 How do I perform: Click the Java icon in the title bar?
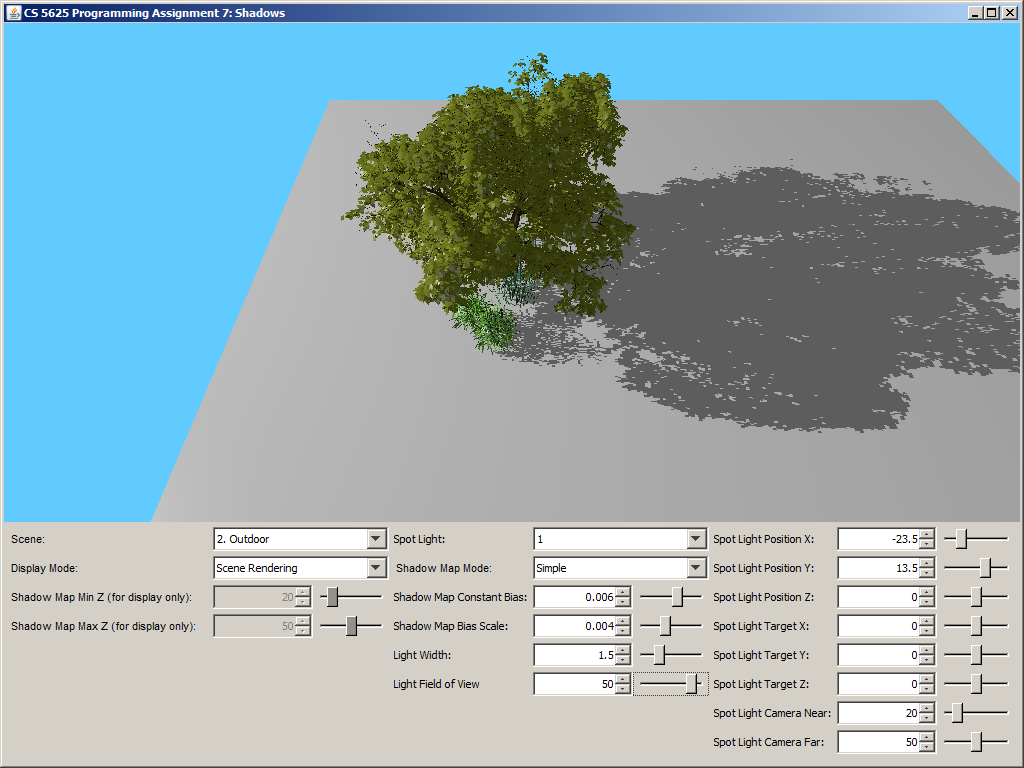point(13,13)
